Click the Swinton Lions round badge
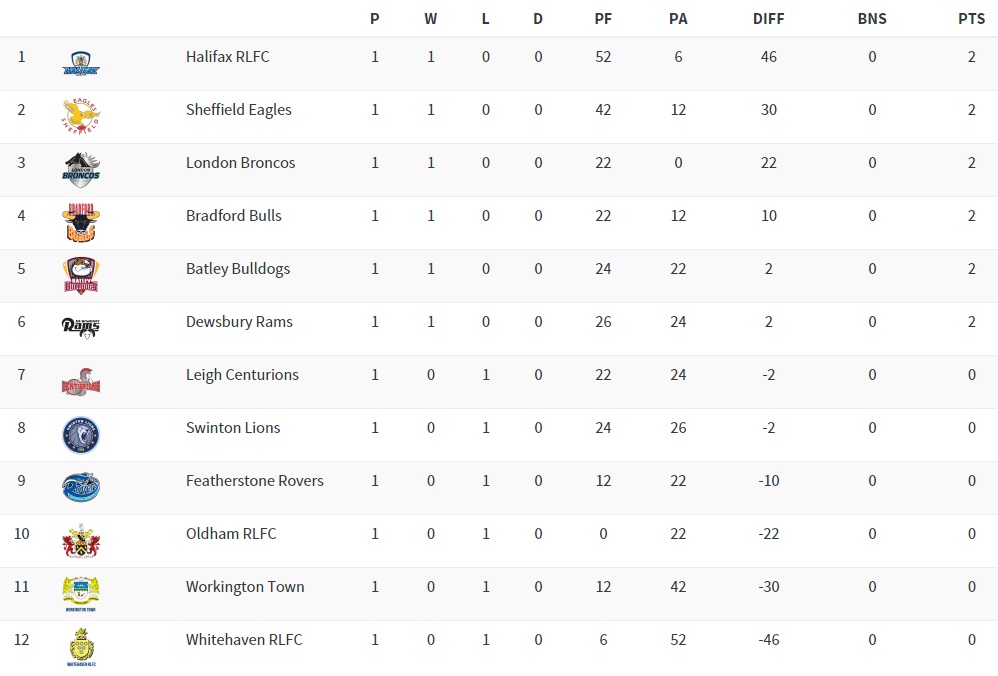Viewport: 998px width, 676px height. (x=81, y=435)
